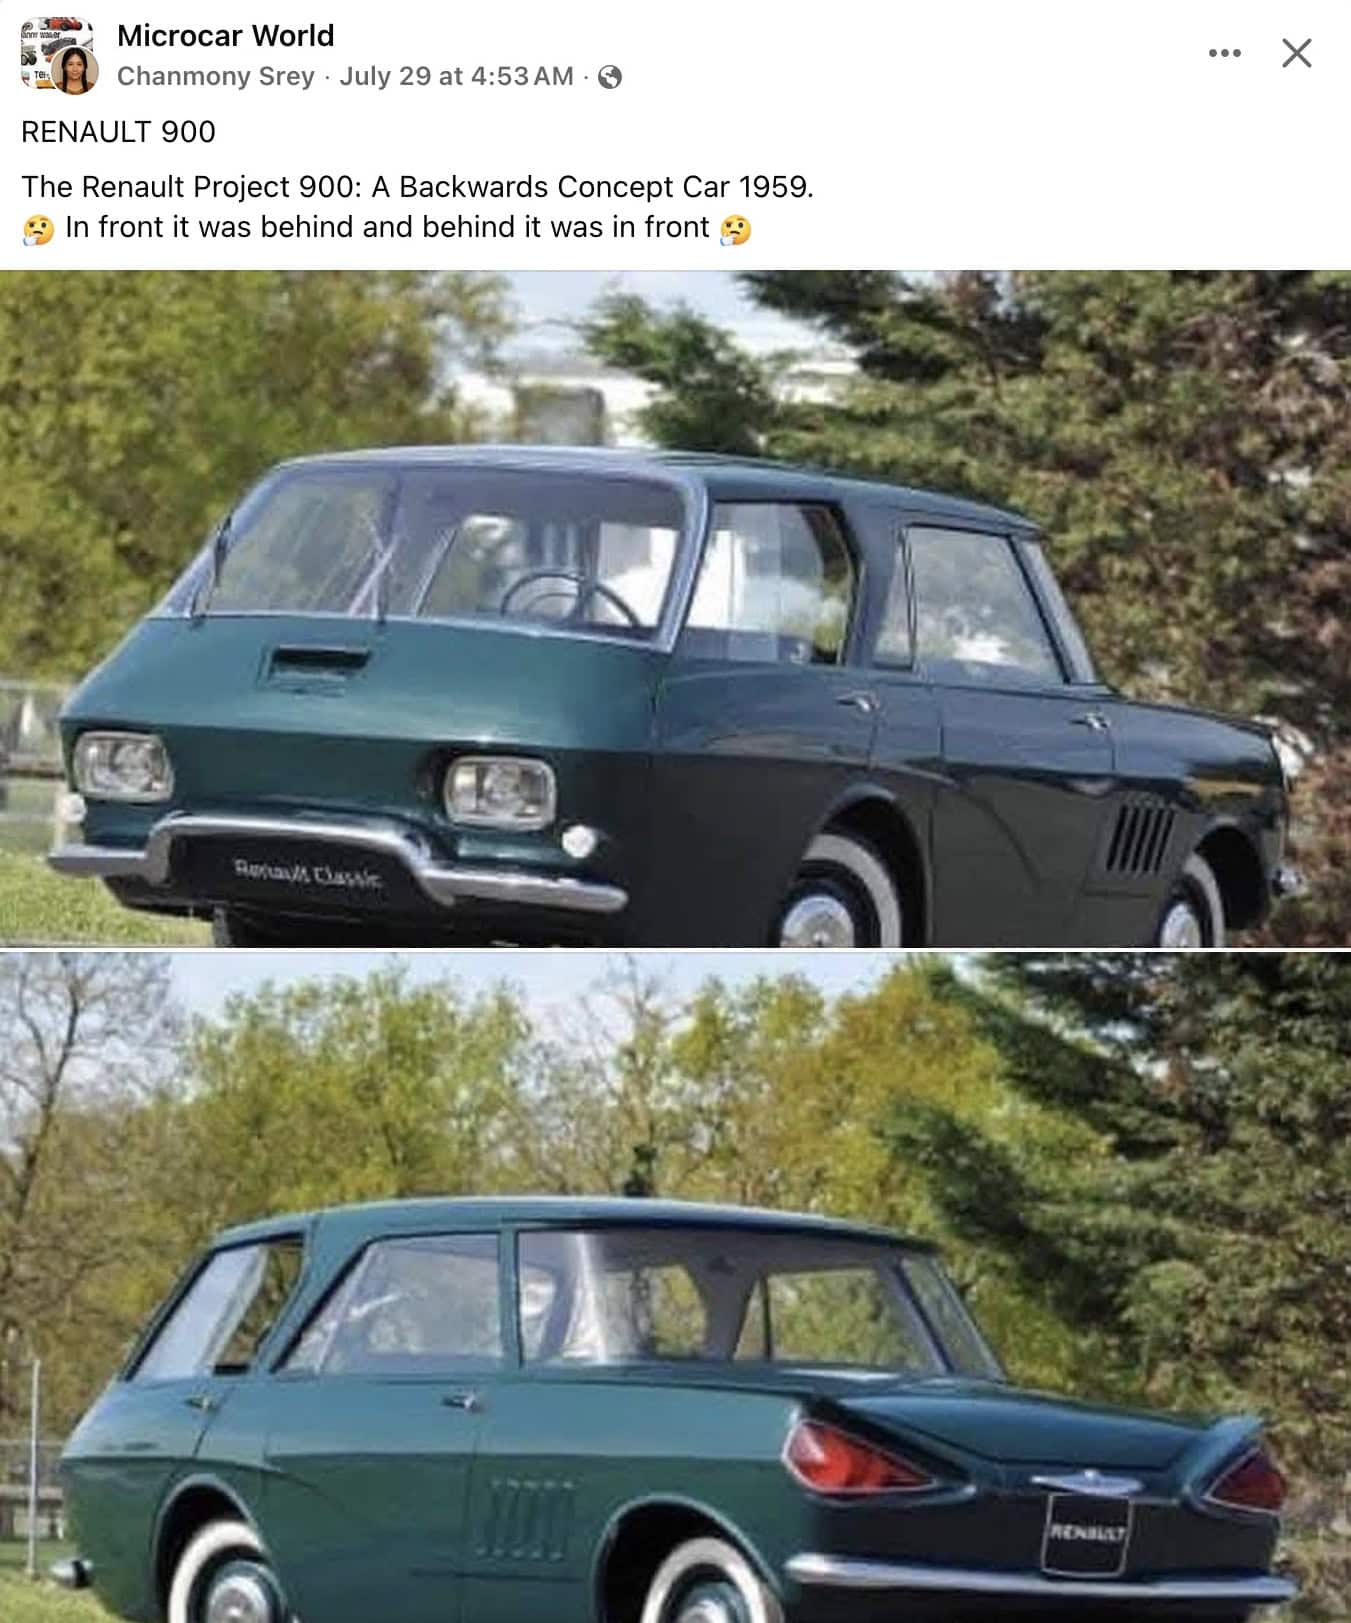The height and width of the screenshot is (1623, 1351).
Task: Close the post viewer with the X
Action: (1296, 53)
